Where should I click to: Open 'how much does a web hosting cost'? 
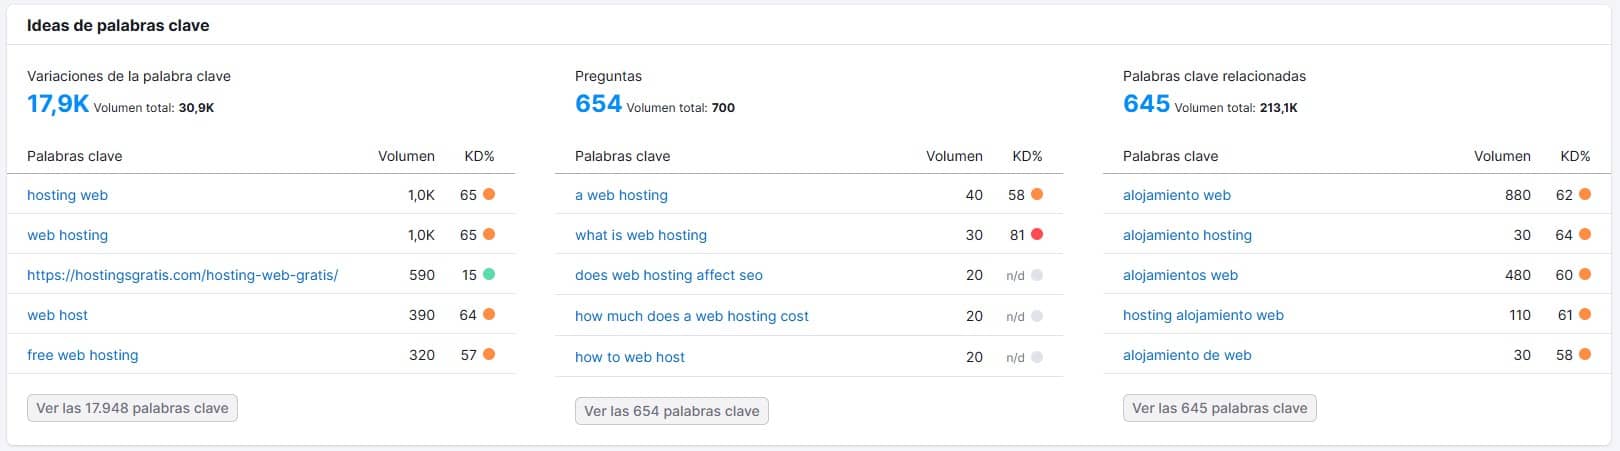click(x=692, y=316)
